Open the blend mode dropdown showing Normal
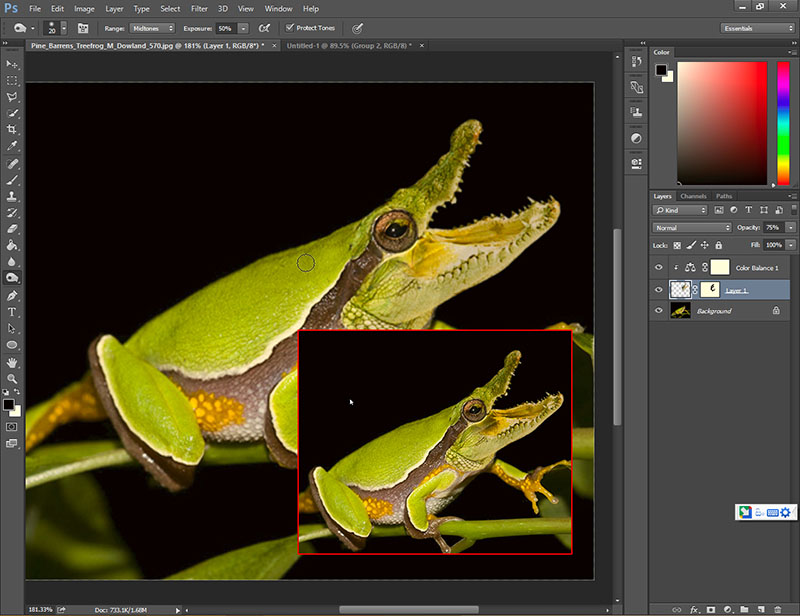Viewport: 800px width, 616px height. coord(692,228)
